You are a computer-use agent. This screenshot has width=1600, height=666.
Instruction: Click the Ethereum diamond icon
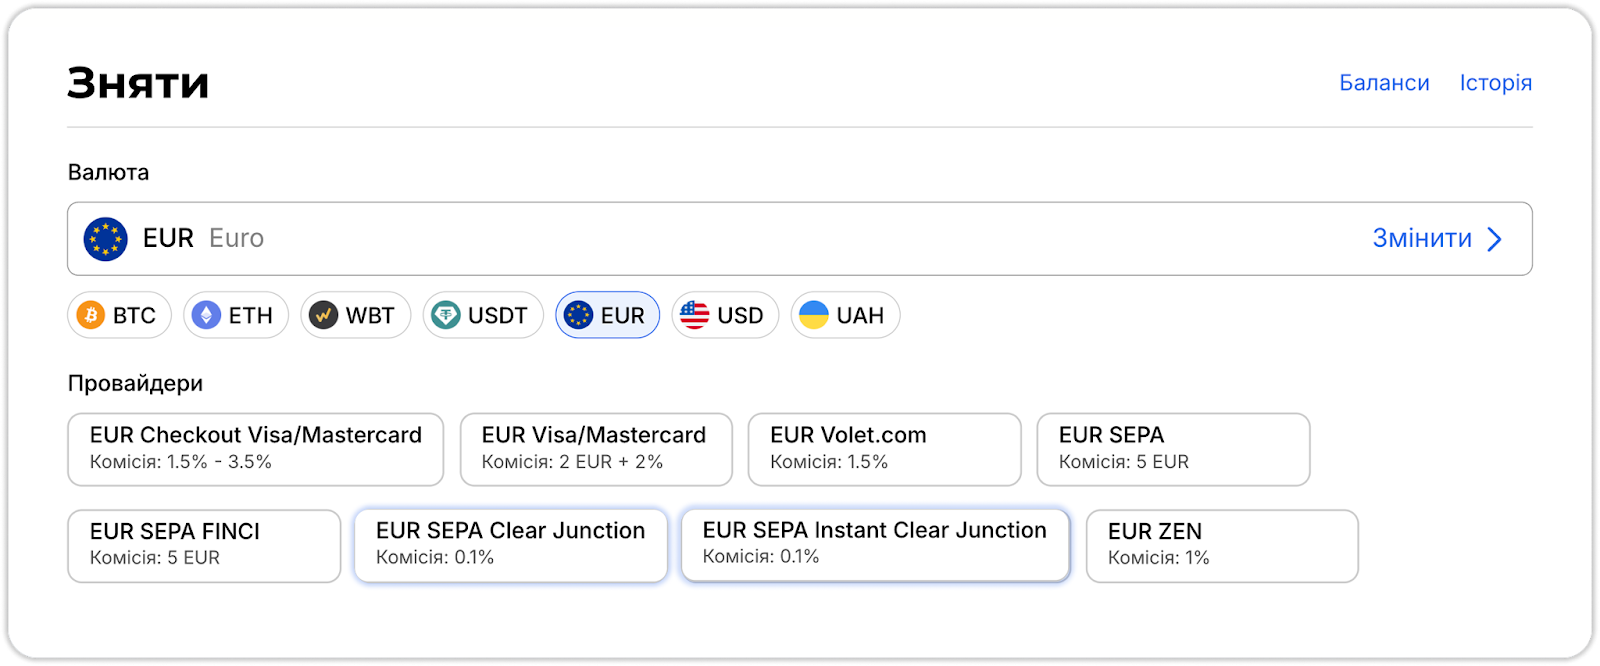[206, 316]
